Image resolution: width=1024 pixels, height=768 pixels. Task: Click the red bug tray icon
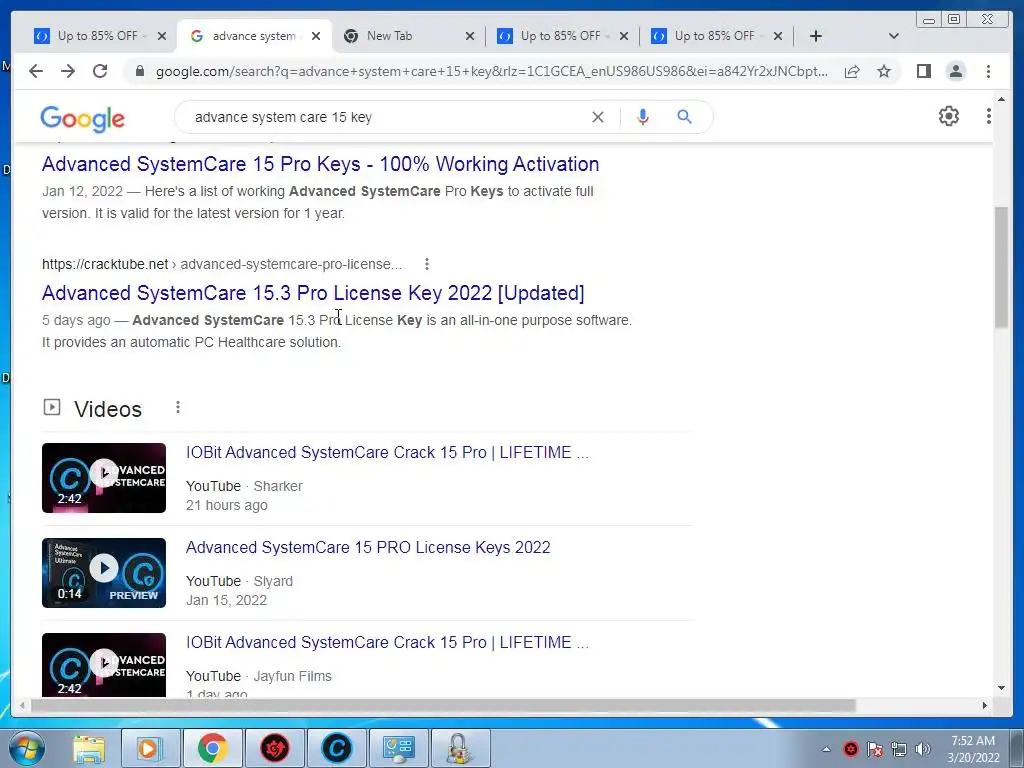[x=850, y=749]
